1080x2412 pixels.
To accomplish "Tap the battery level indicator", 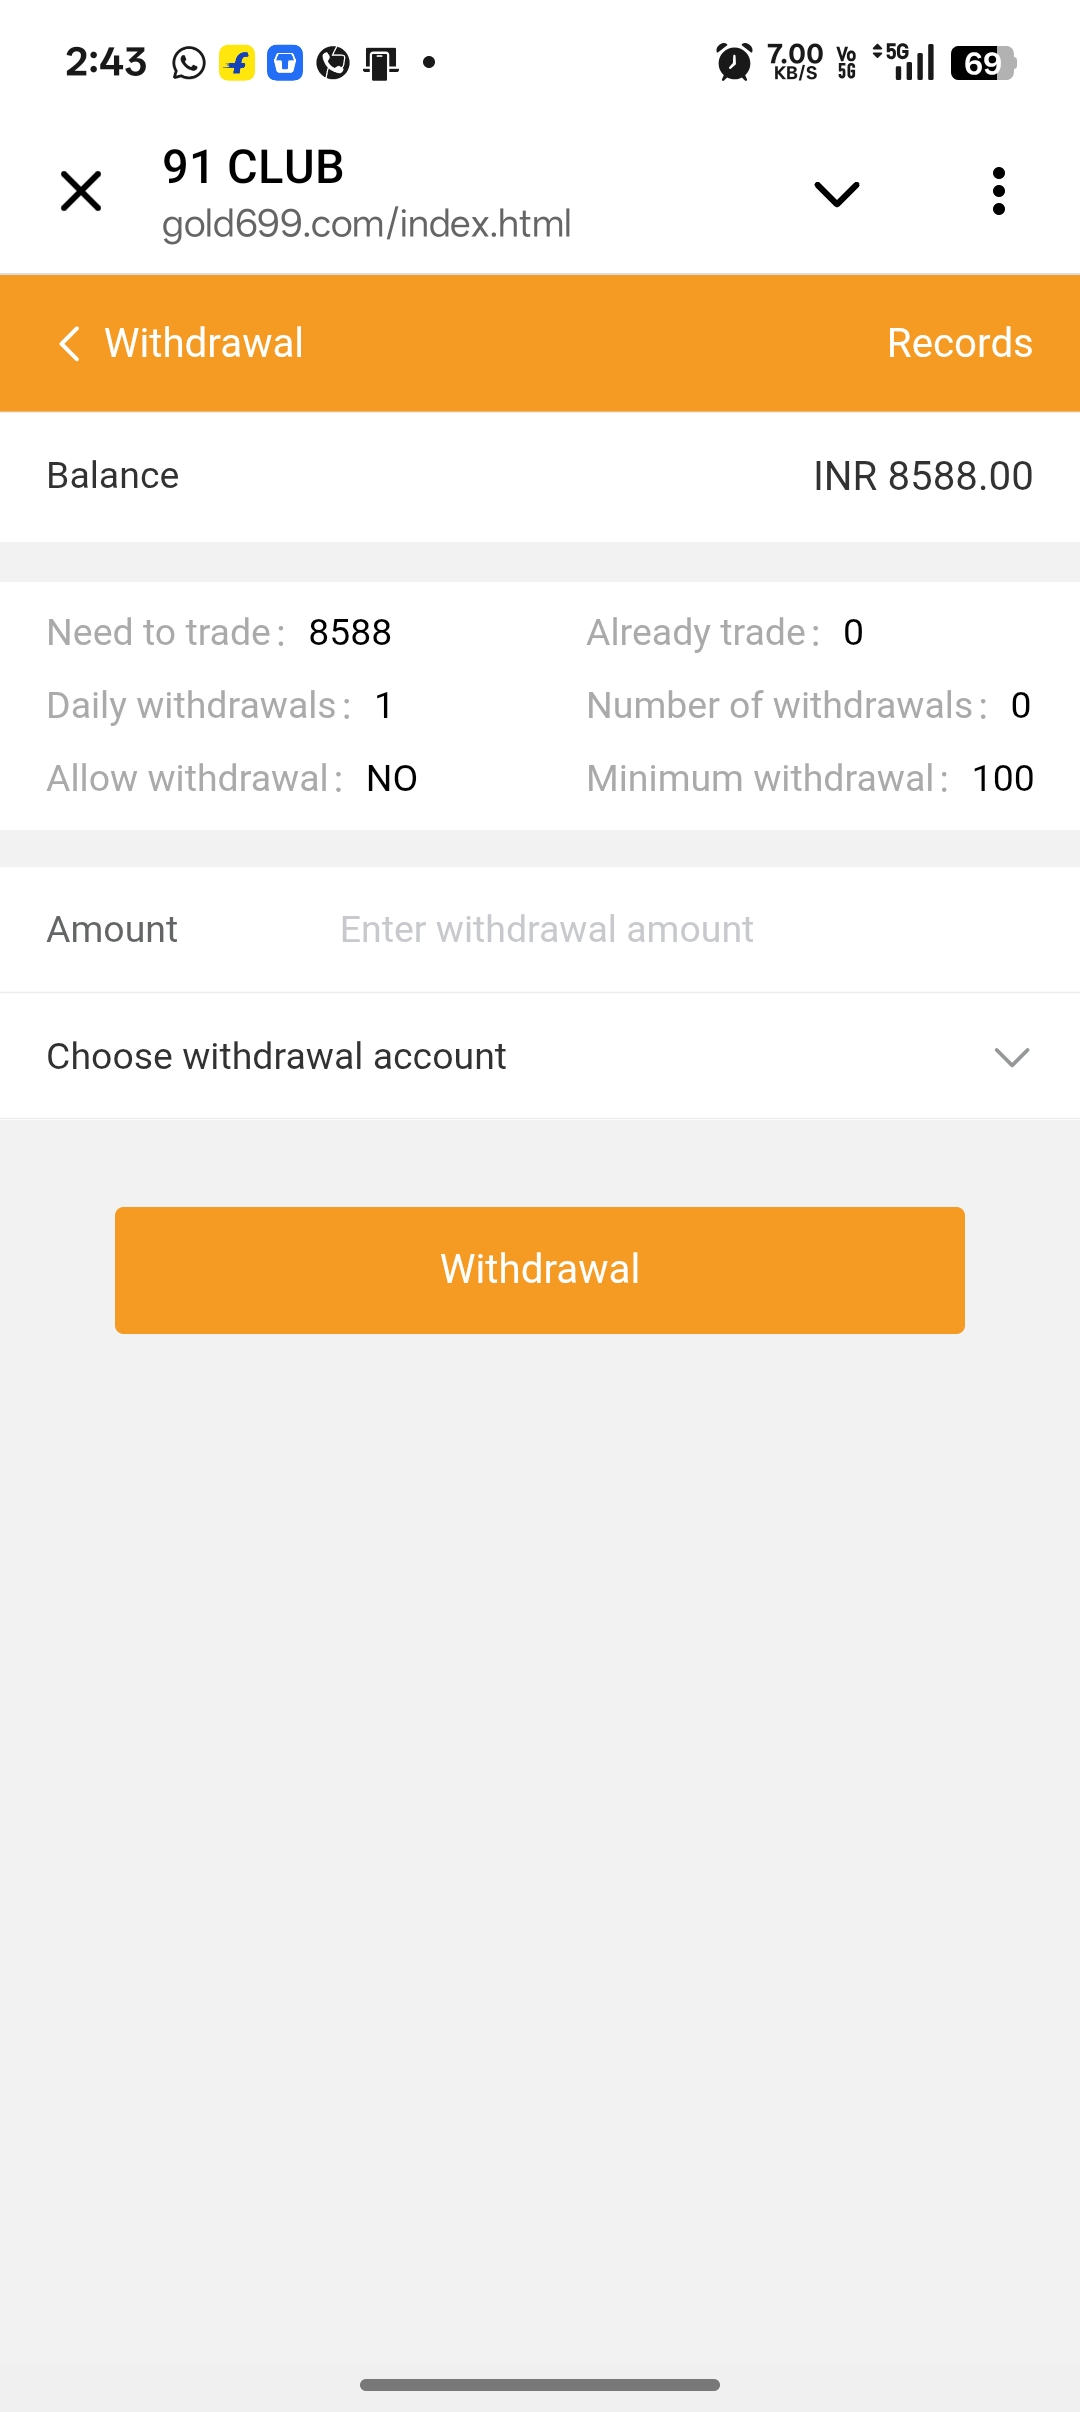I will pyautogui.click(x=983, y=63).
